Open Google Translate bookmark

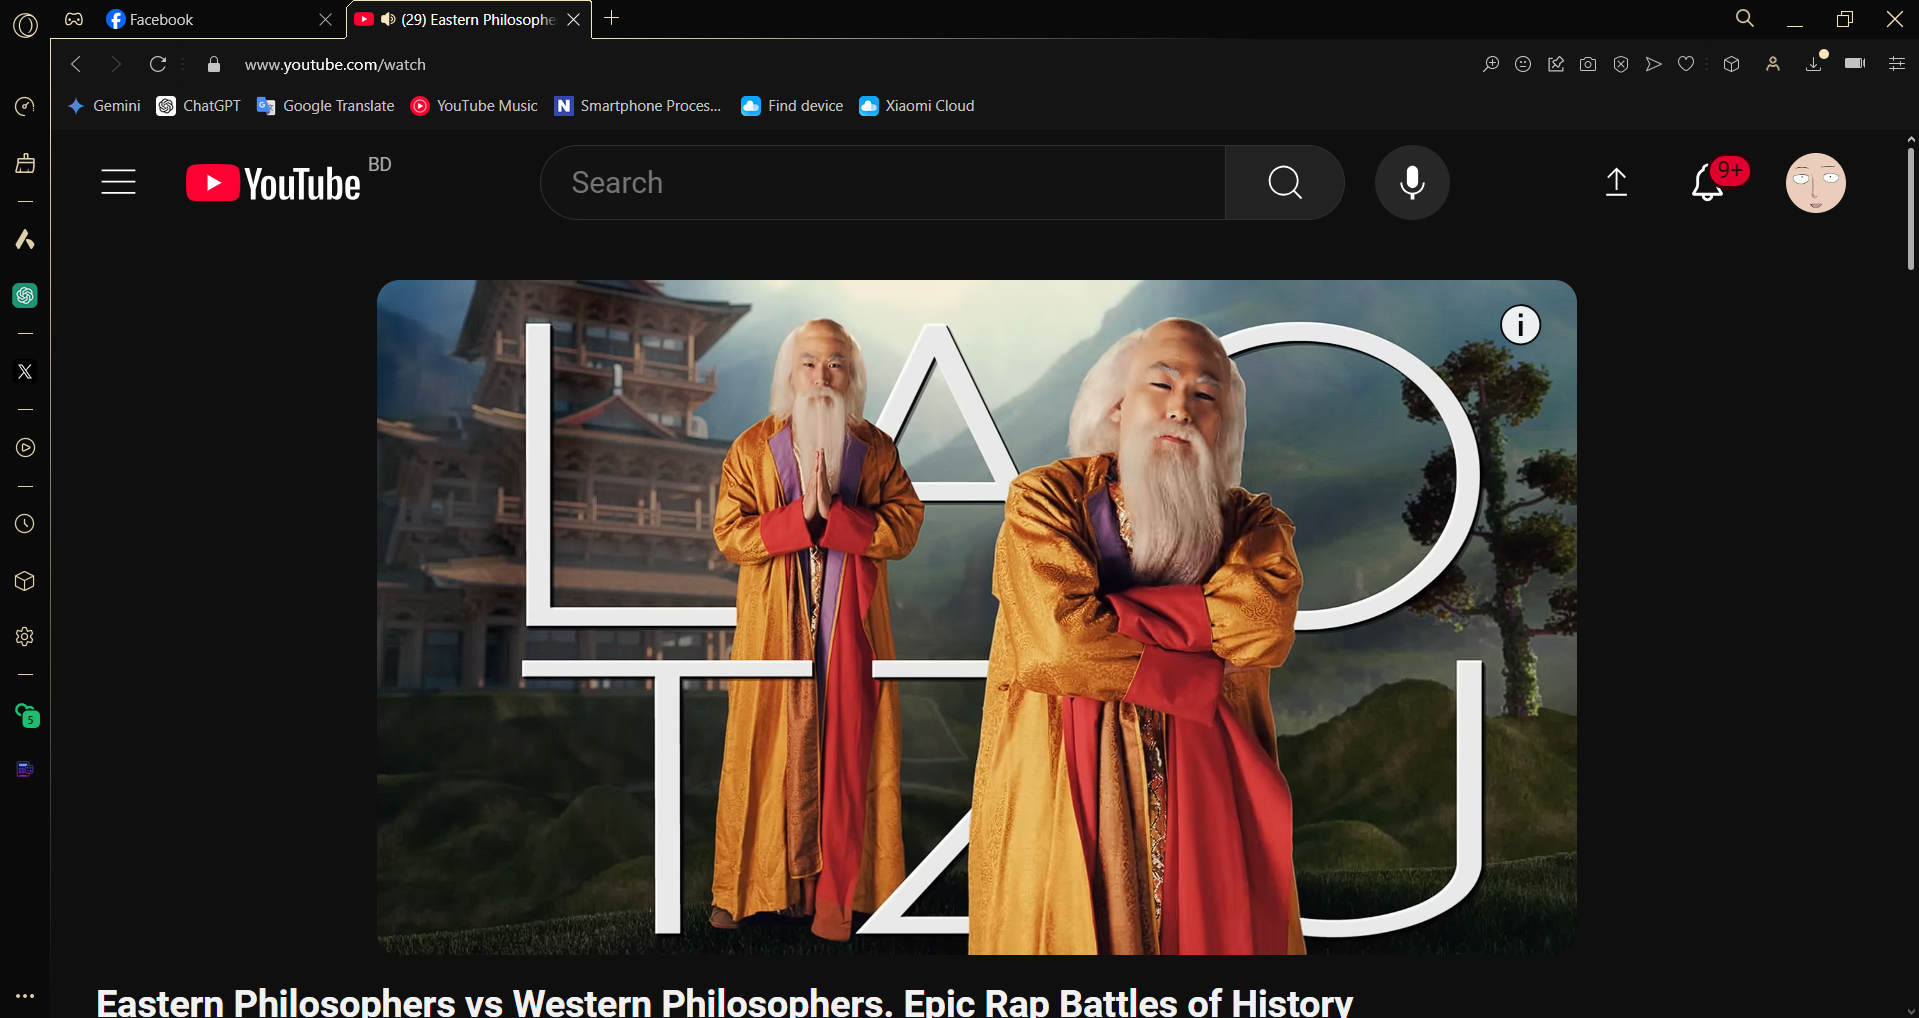[326, 106]
